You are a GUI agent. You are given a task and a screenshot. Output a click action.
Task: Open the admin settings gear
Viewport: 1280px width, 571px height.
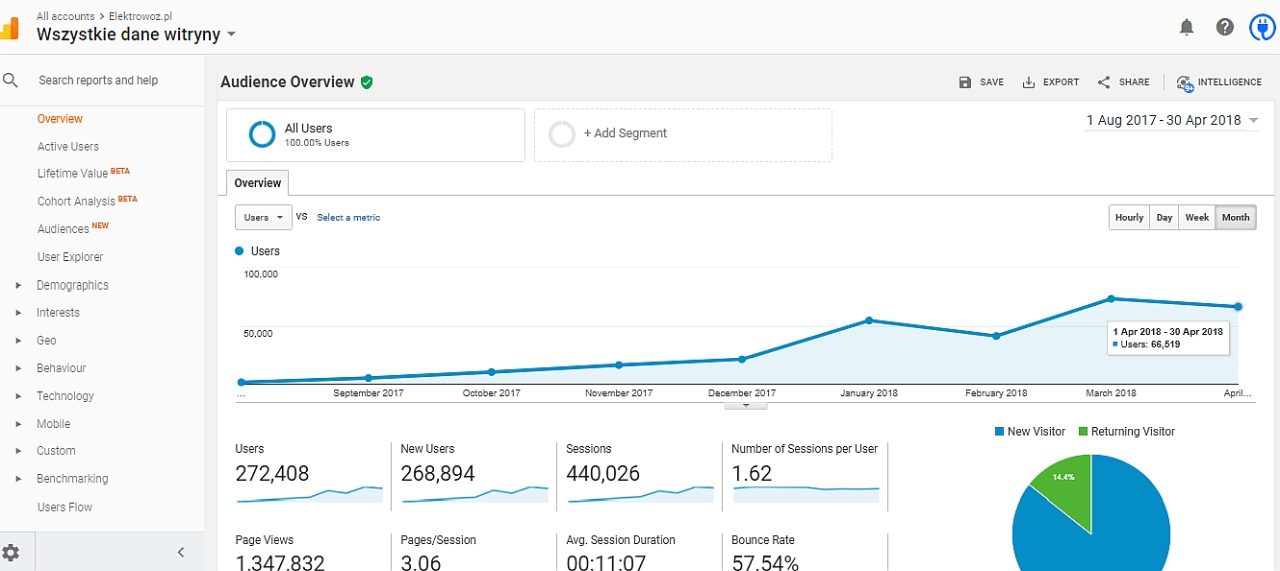(x=11, y=552)
